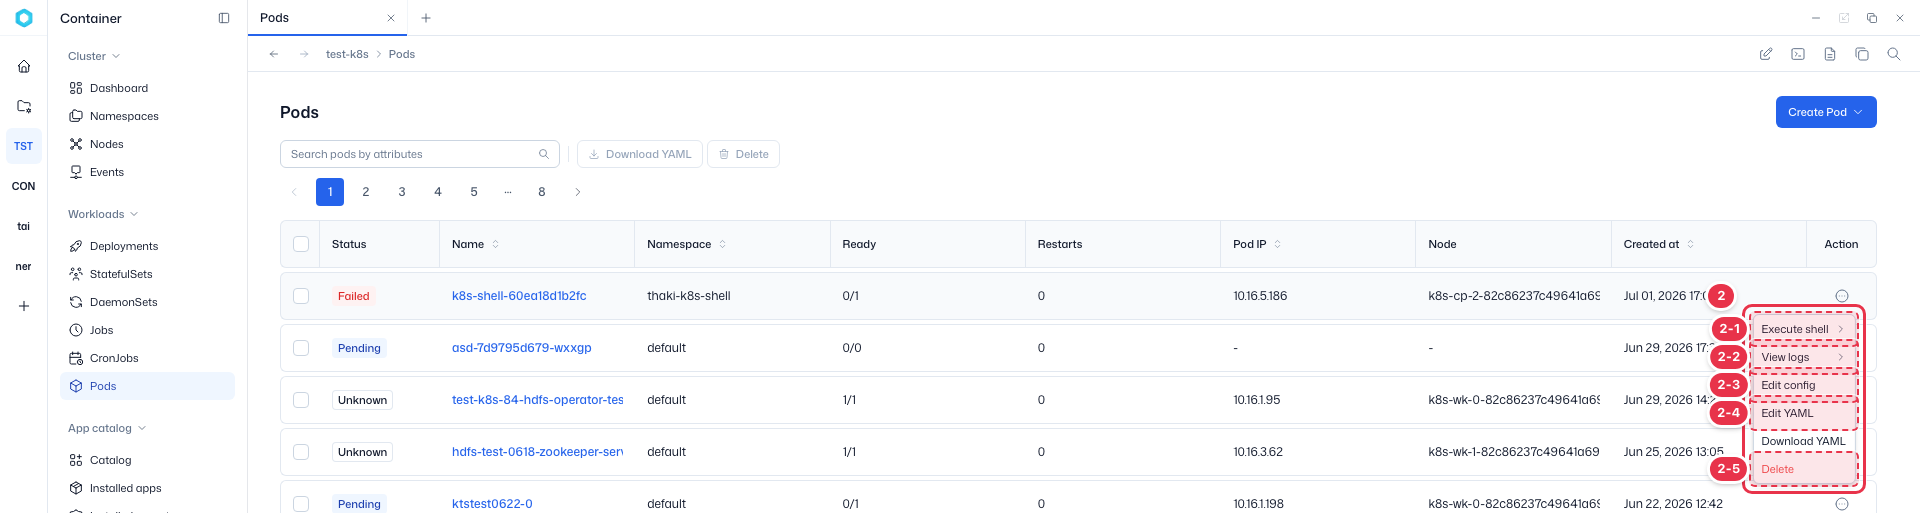The height and width of the screenshot is (513, 1920).
Task: Open Events in sidebar
Action: 148,172
